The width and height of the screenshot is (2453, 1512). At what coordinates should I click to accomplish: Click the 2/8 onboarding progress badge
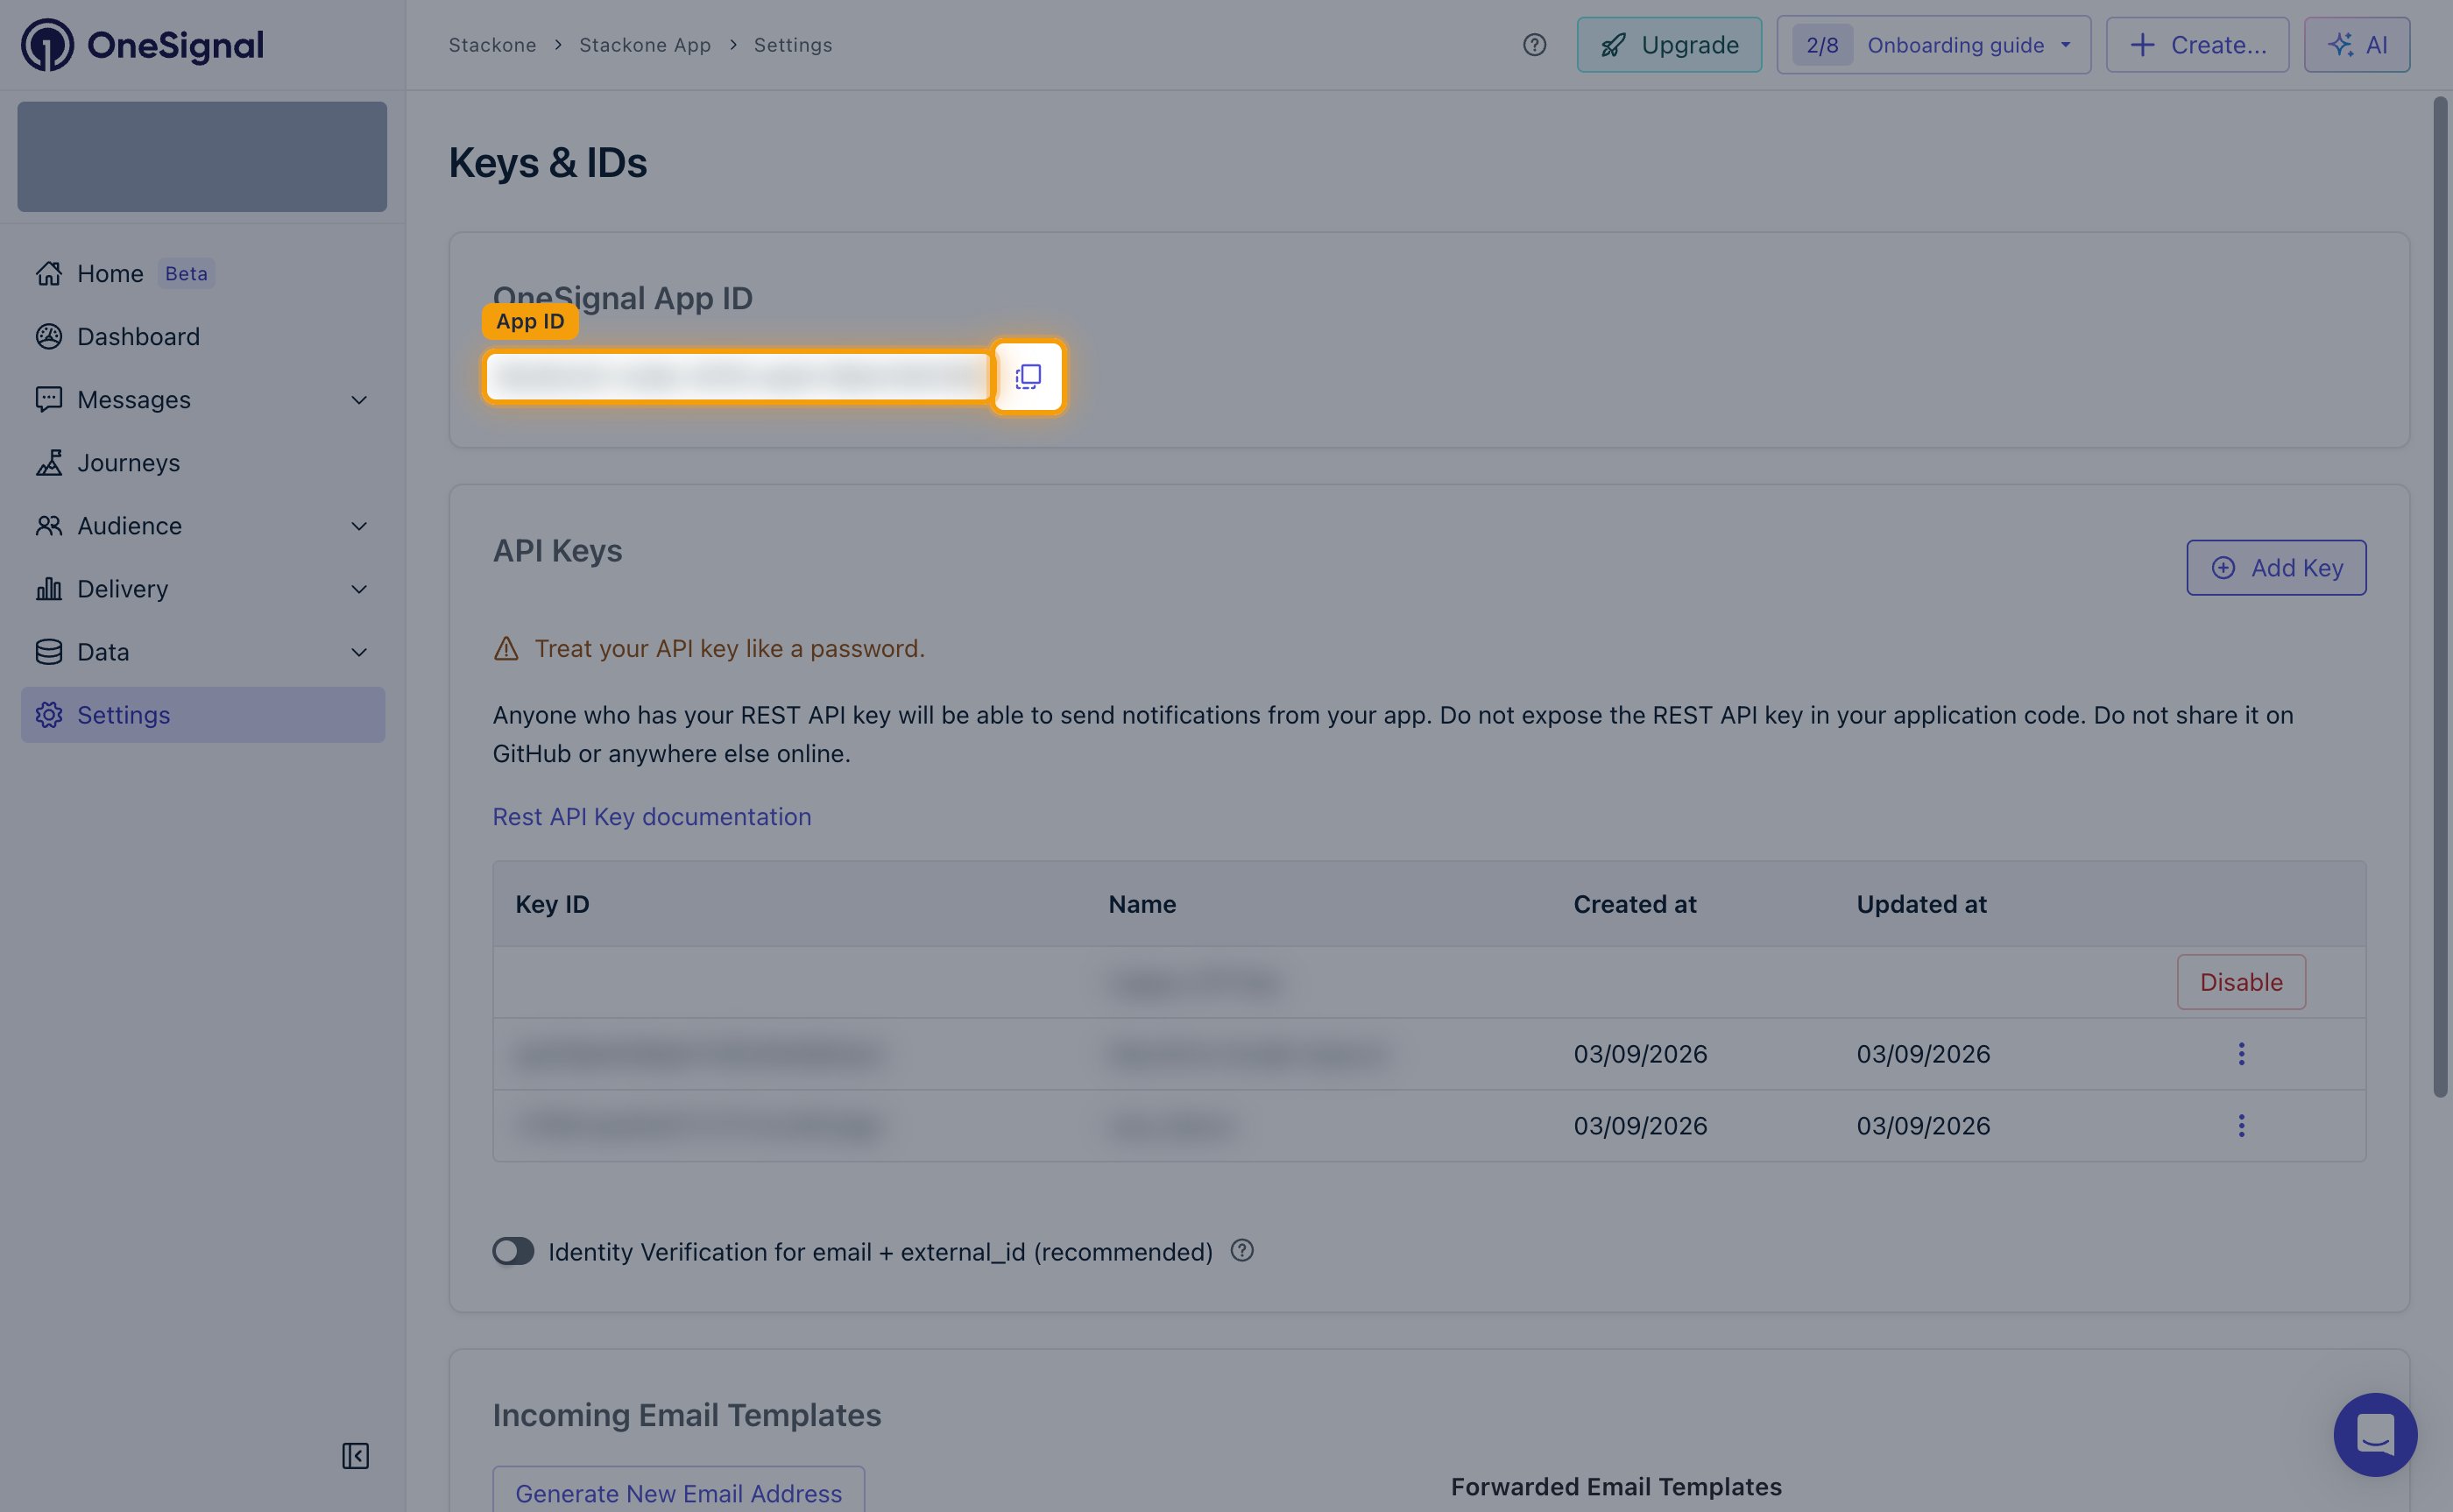[1822, 45]
